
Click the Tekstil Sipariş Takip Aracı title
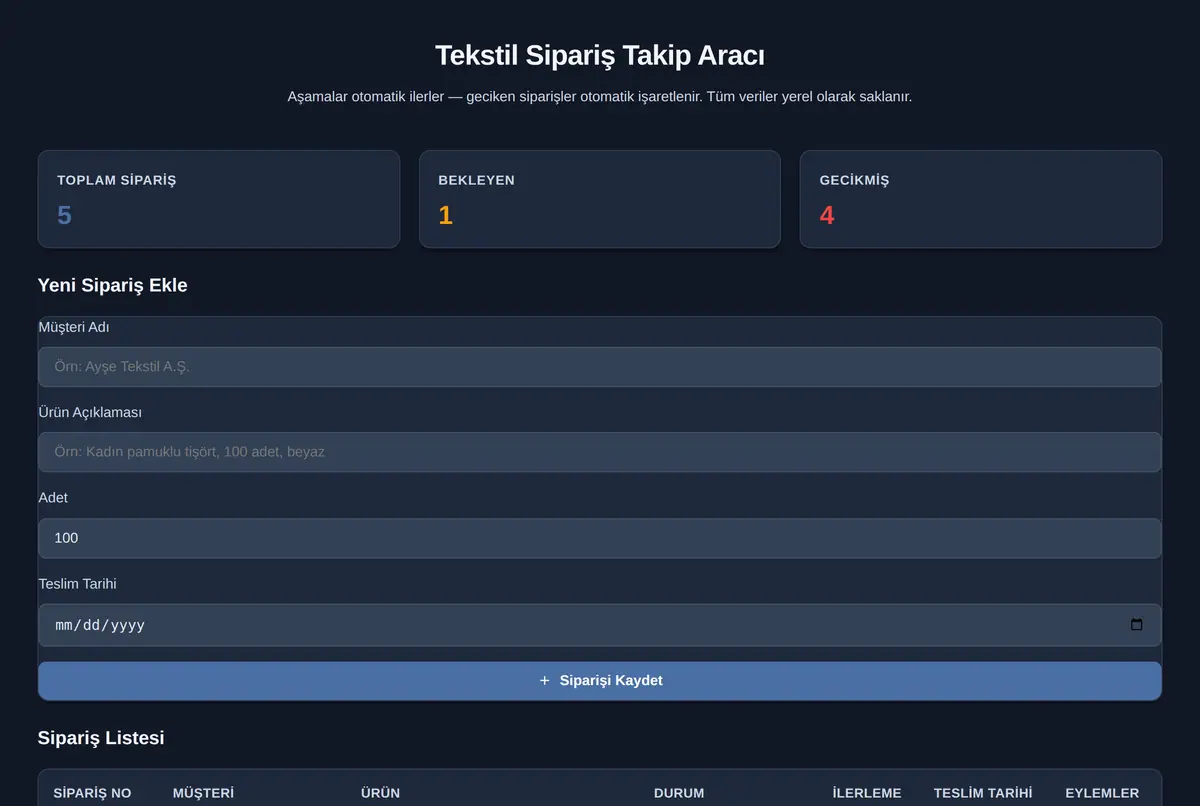(600, 55)
